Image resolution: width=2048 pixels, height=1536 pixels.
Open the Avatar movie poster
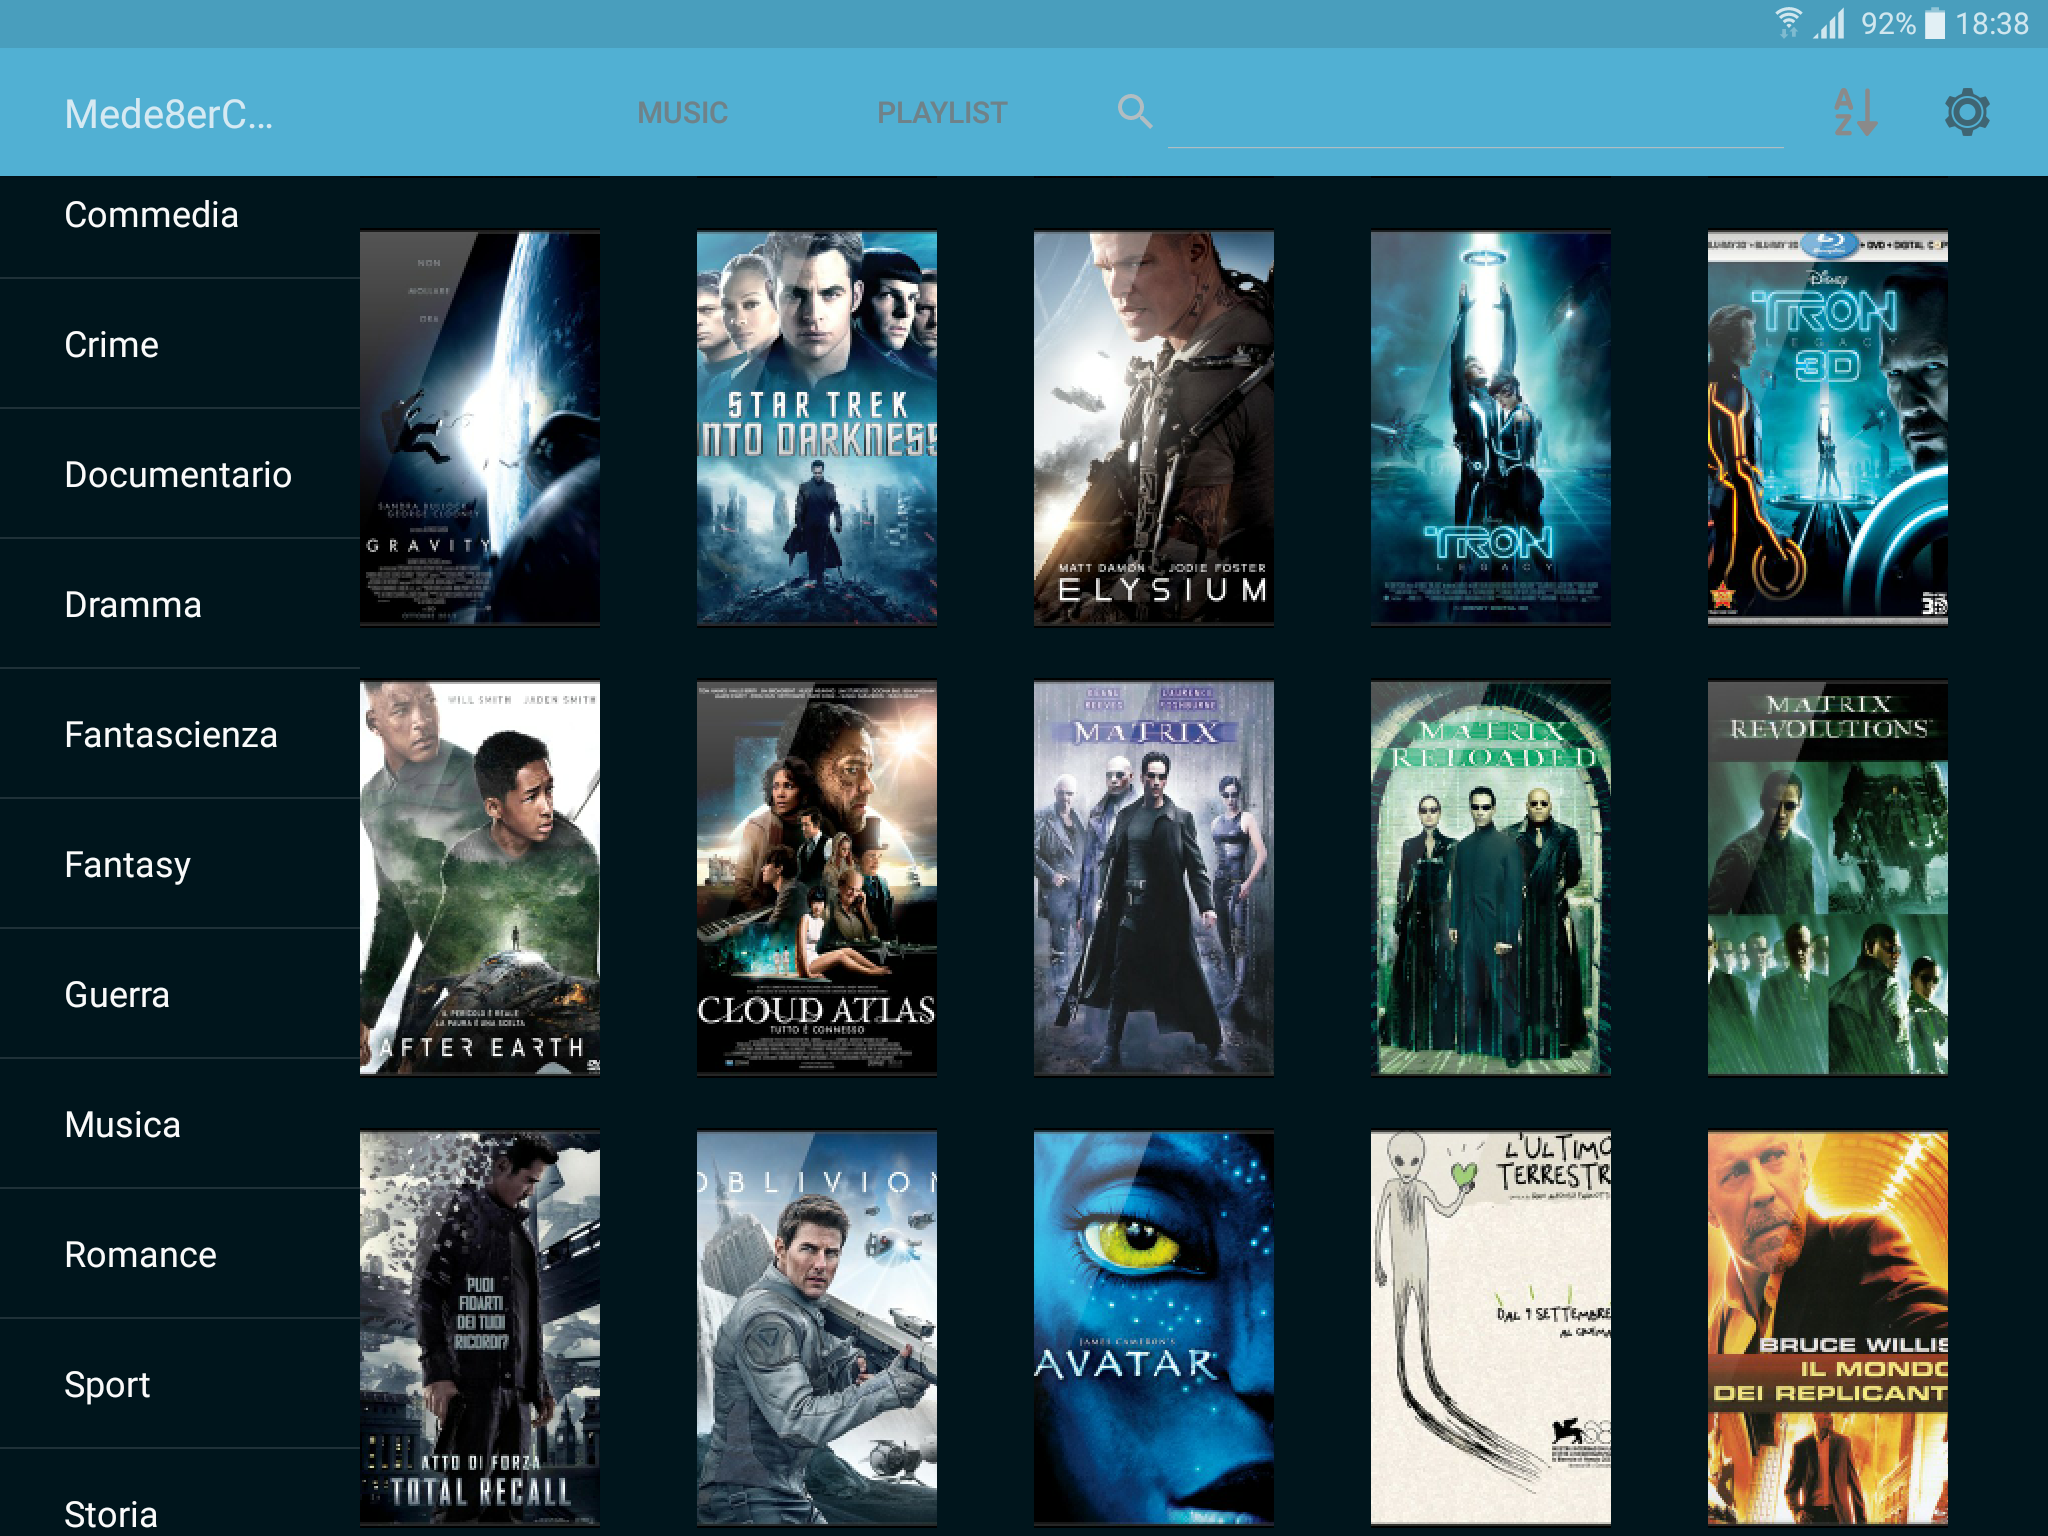click(x=1154, y=1328)
